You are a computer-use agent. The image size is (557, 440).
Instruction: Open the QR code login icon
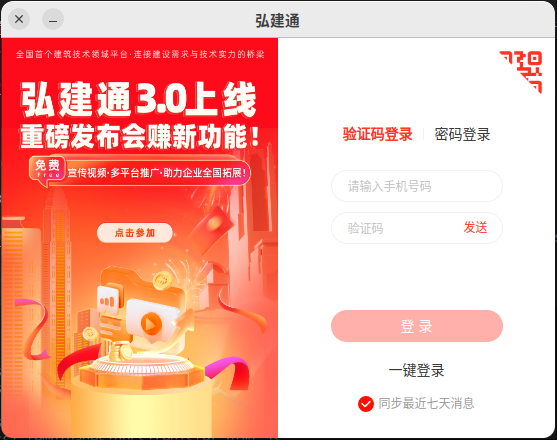pyautogui.click(x=521, y=72)
